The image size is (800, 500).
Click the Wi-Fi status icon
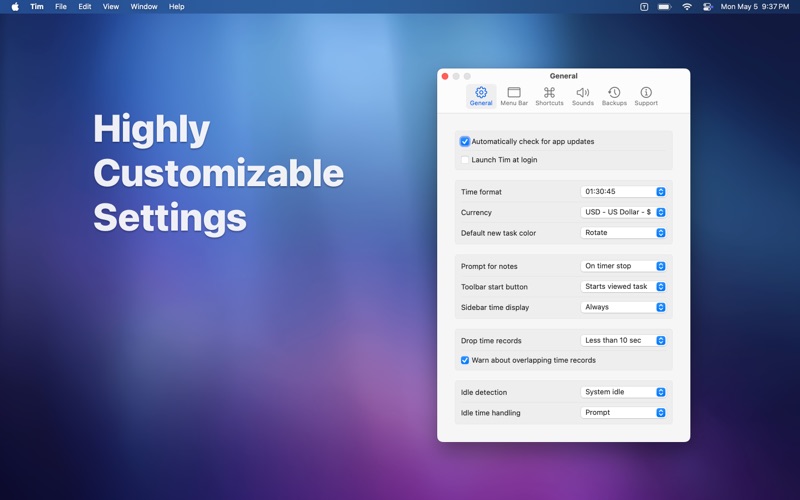687,7
